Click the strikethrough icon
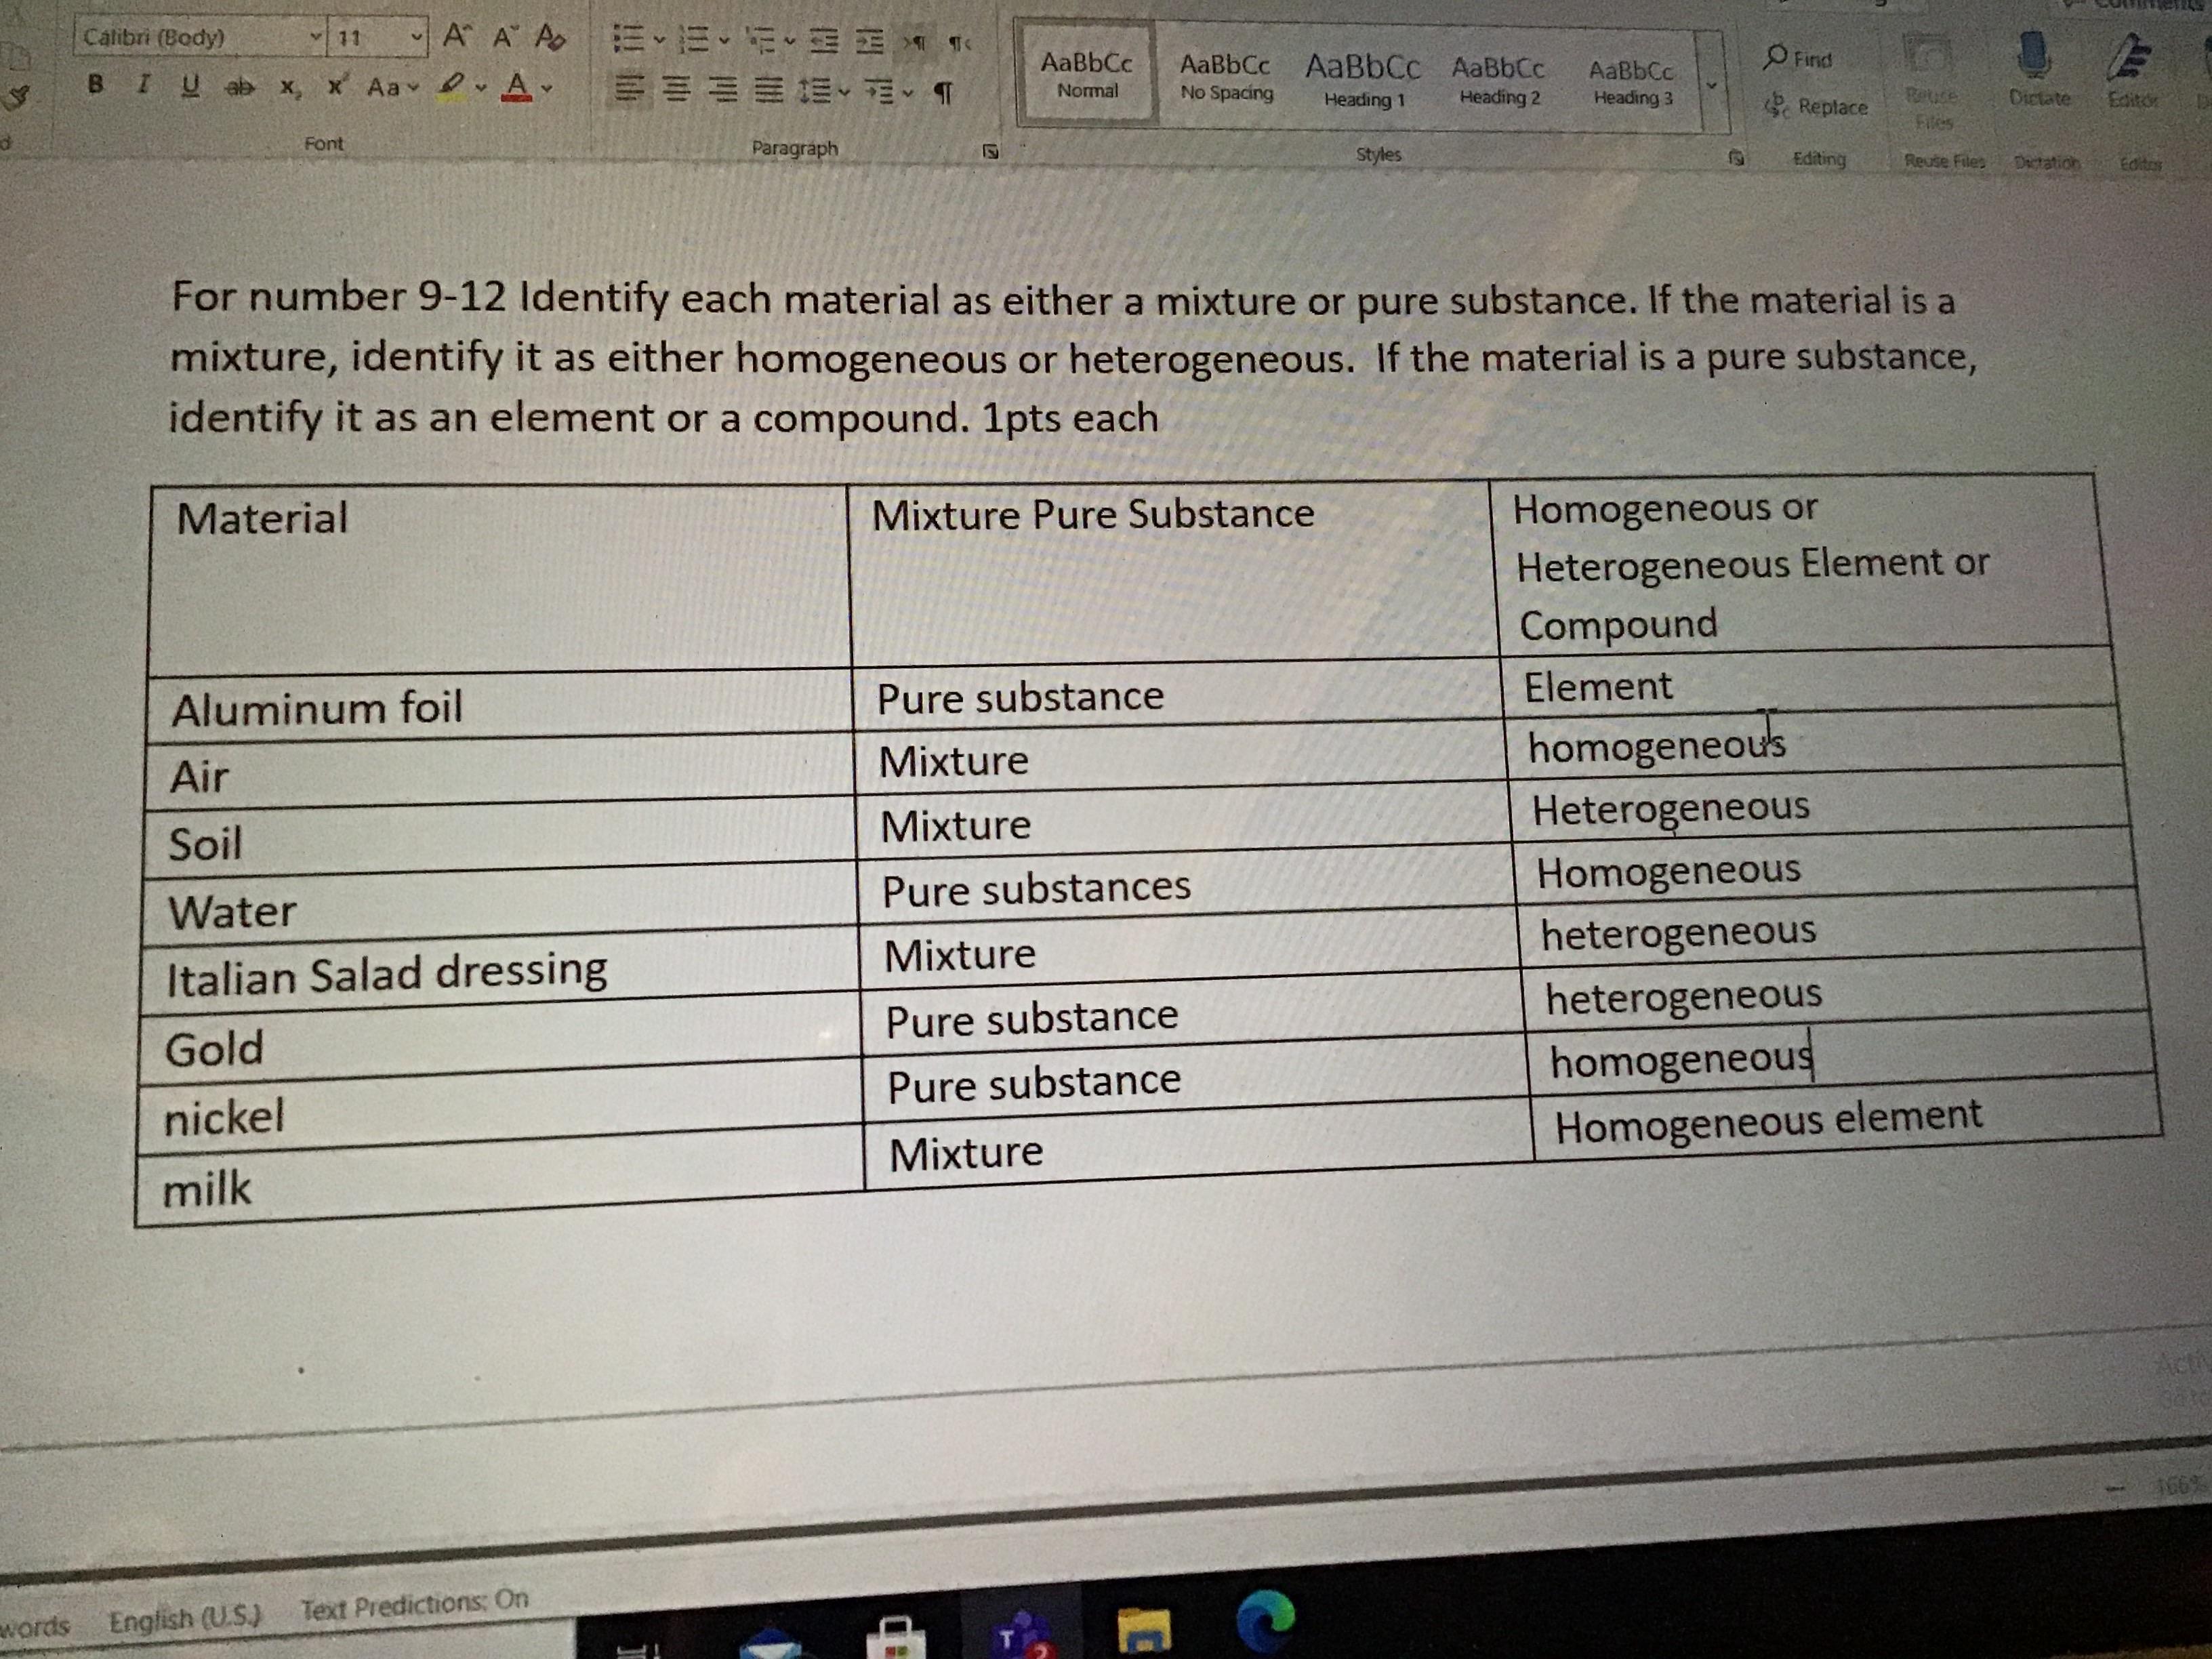 pyautogui.click(x=239, y=87)
